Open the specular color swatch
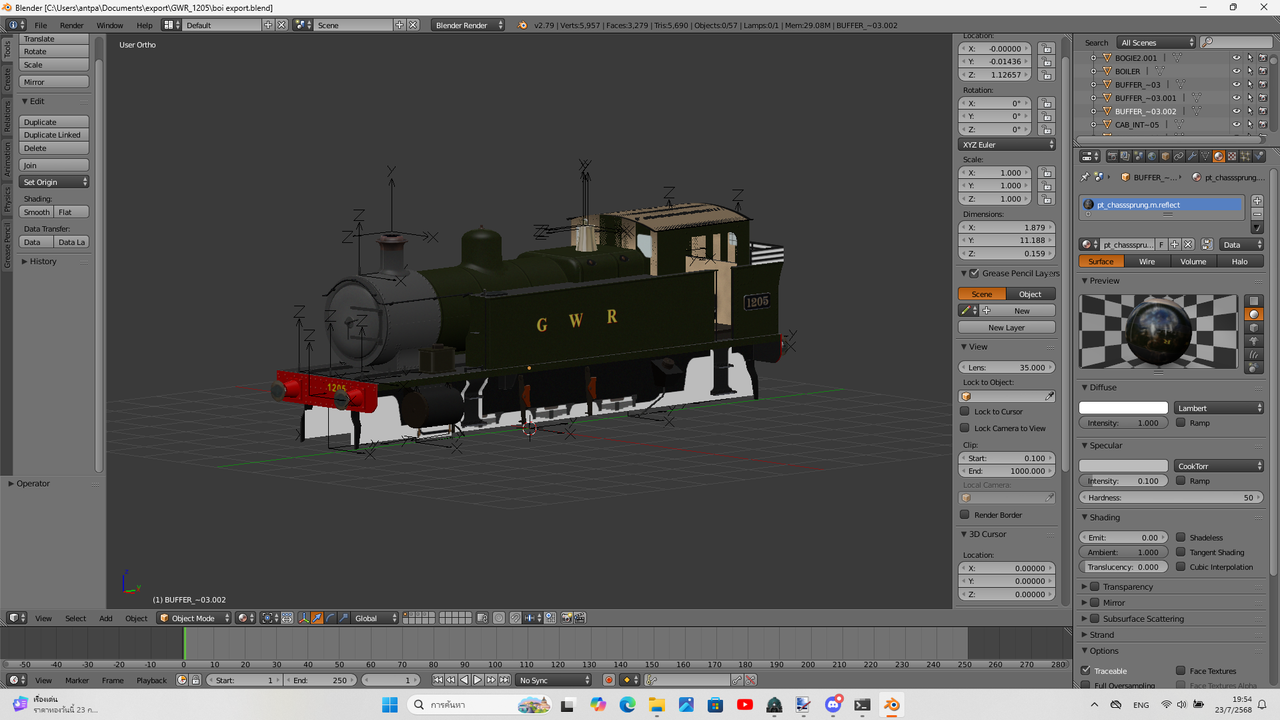The height and width of the screenshot is (720, 1280). point(1123,466)
